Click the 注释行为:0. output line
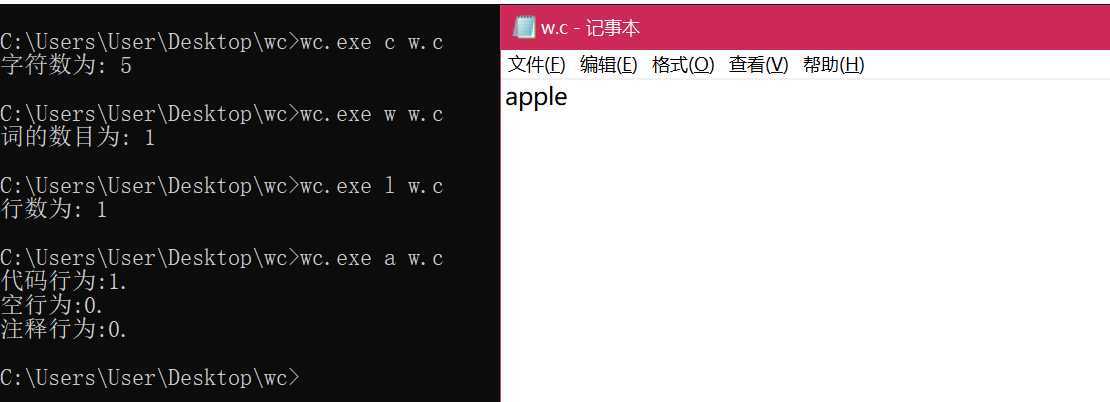This screenshot has width=1110, height=402. pyautogui.click(x=64, y=329)
